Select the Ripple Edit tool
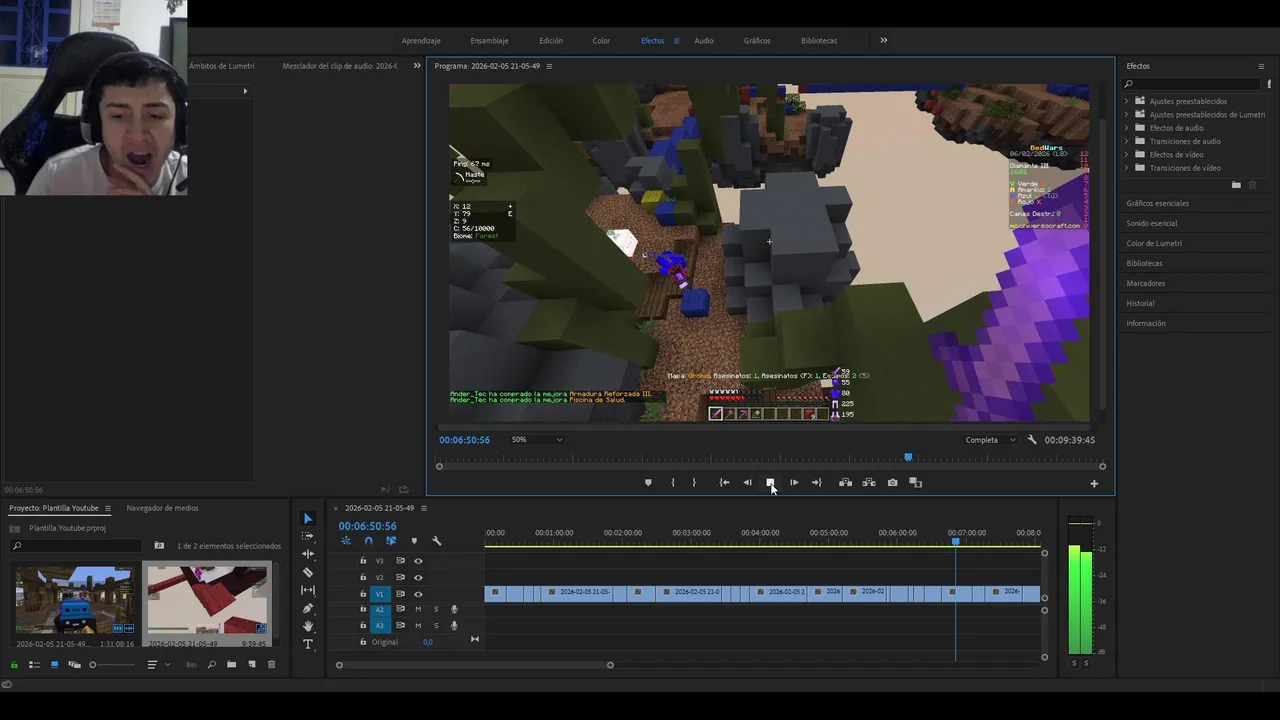 click(308, 554)
